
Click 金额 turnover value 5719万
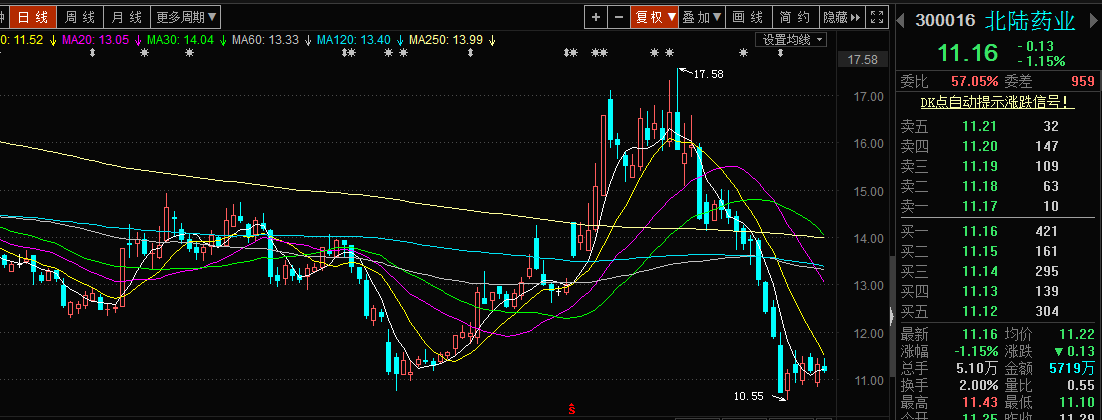[x=1072, y=368]
